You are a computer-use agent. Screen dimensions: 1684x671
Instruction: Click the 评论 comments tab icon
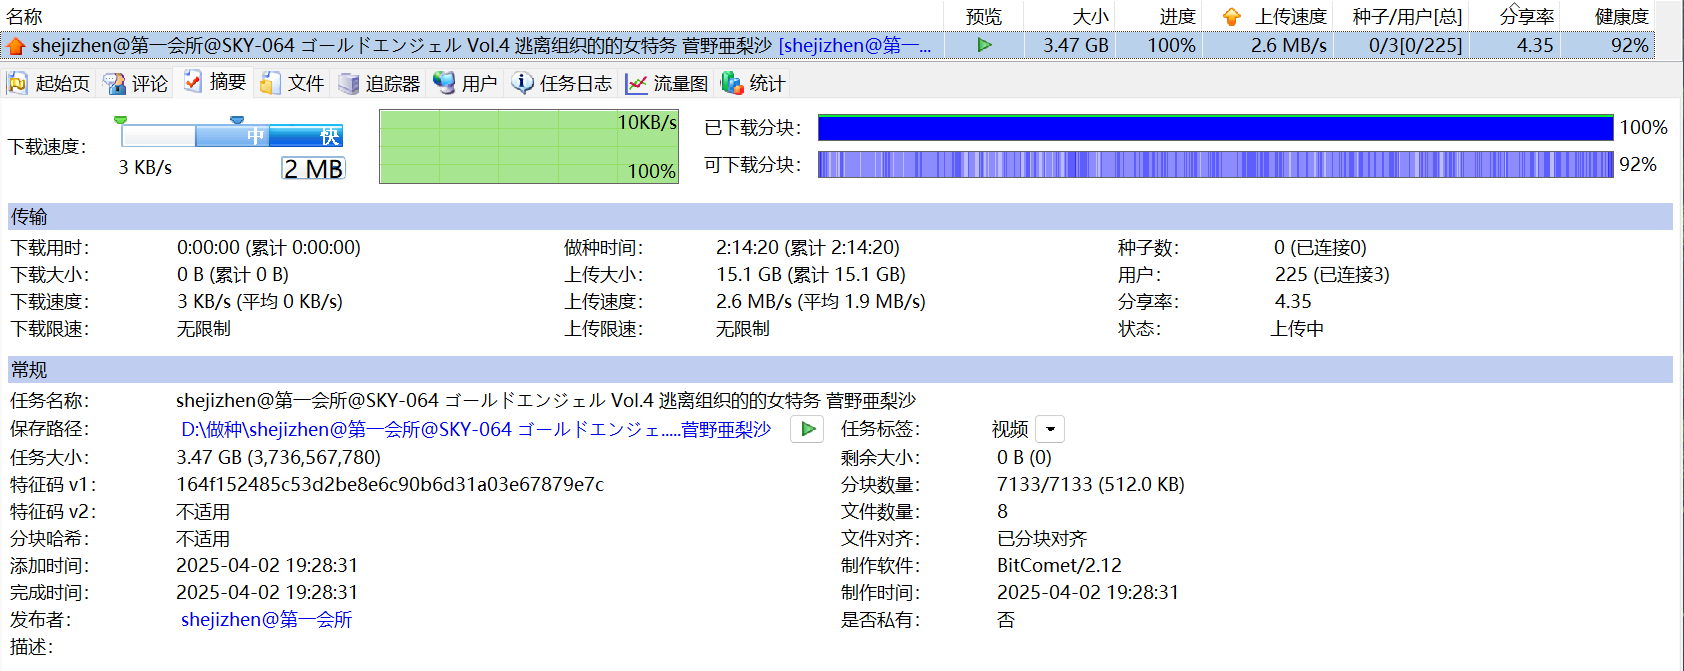pos(114,83)
